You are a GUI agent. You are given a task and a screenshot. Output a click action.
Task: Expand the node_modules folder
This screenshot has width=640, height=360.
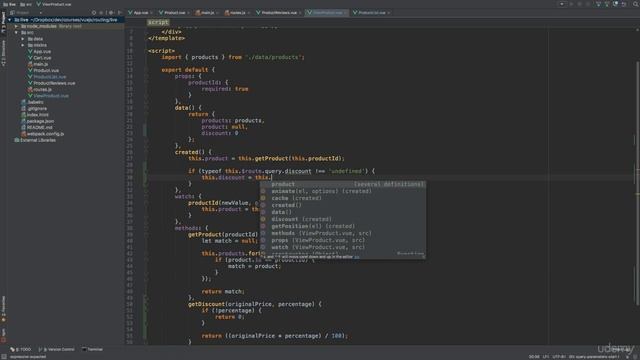16,26
